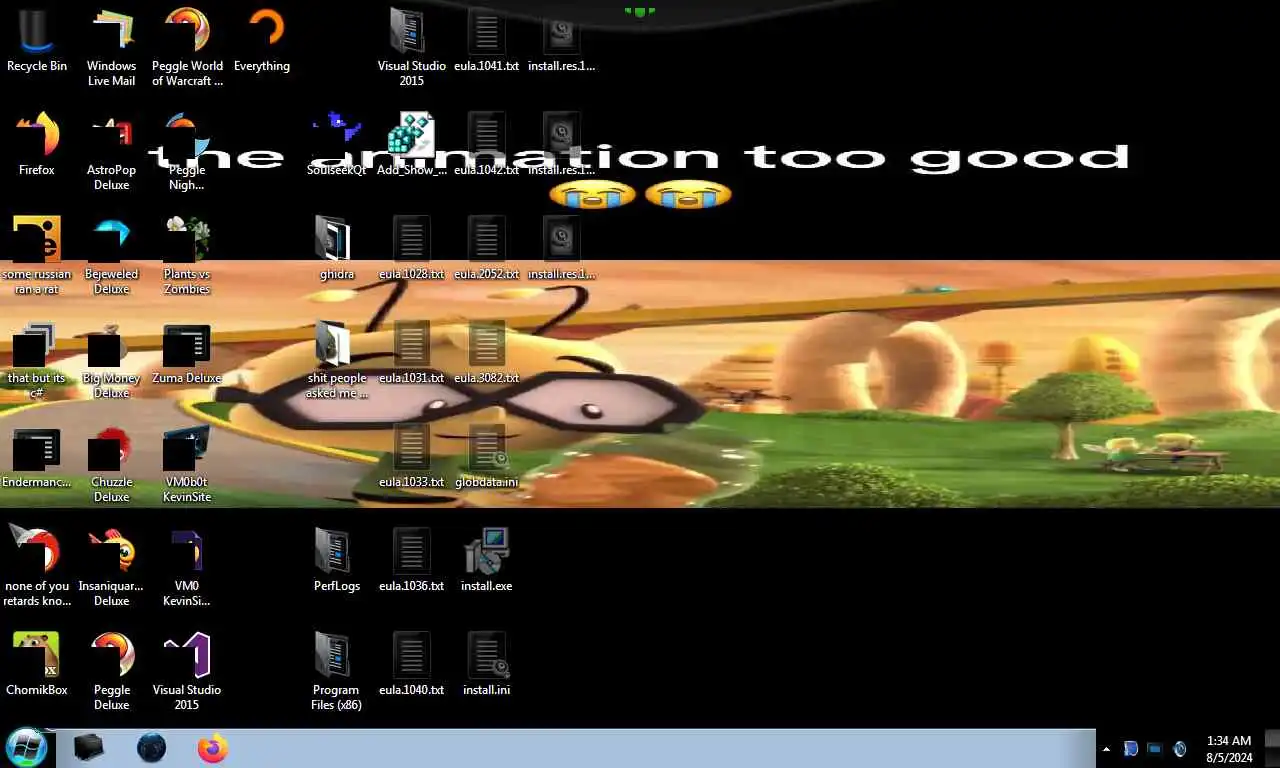
Task: Open Plants vs Zombies shortcut
Action: pyautogui.click(x=187, y=255)
